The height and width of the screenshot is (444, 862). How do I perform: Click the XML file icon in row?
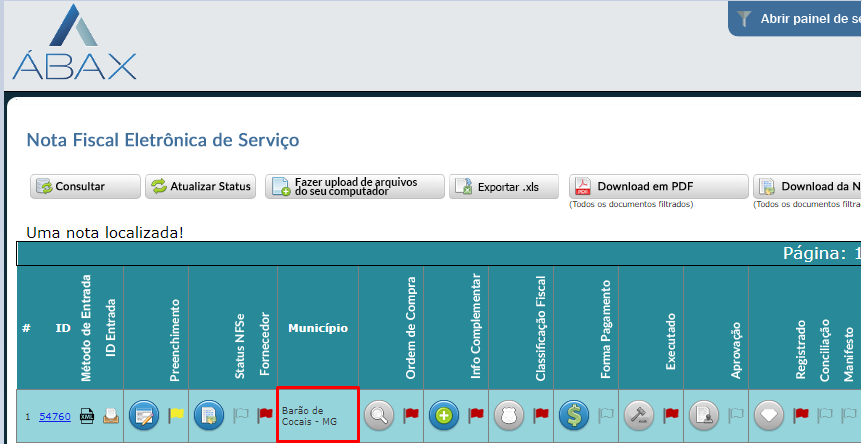tap(88, 416)
